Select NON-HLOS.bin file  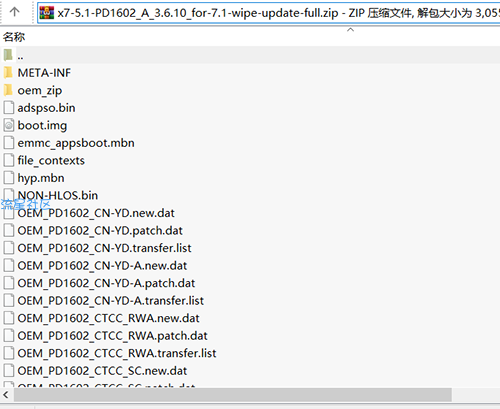[x=58, y=195]
